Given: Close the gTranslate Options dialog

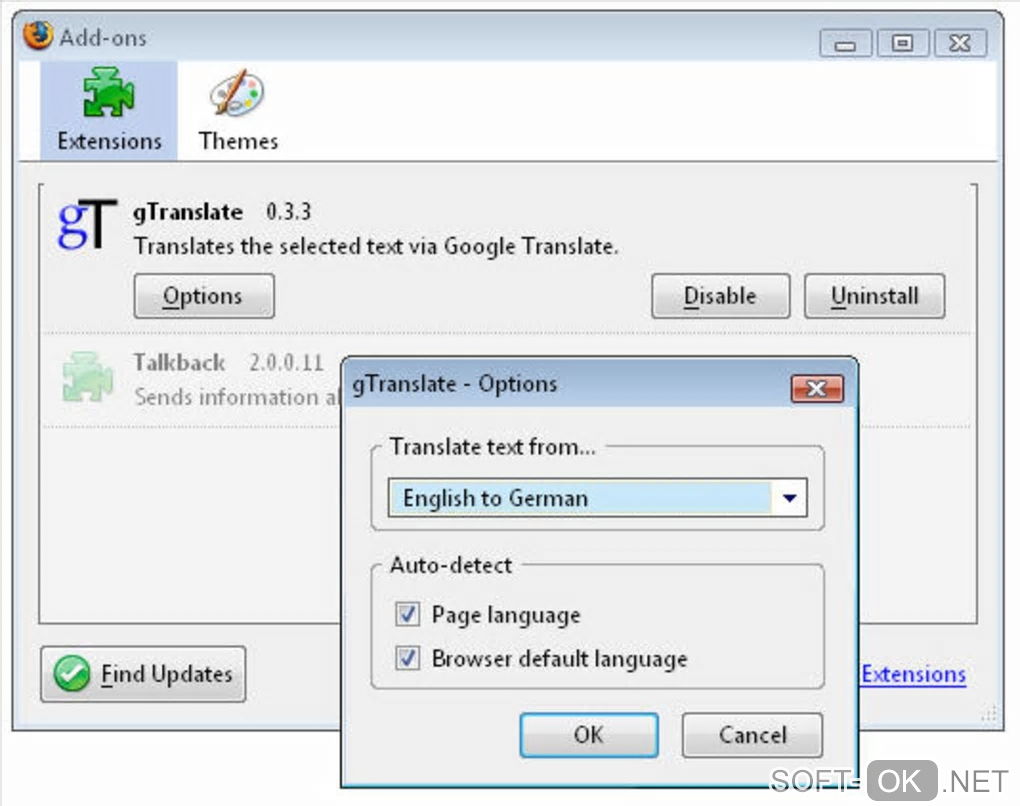Looking at the screenshot, I should [x=817, y=389].
